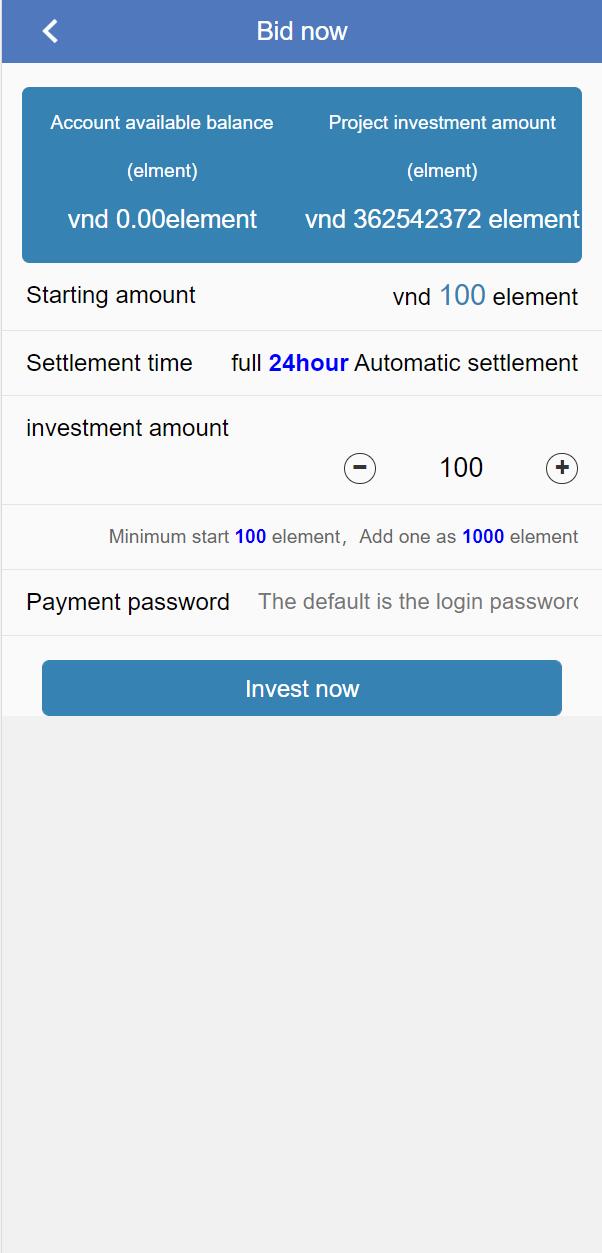602x1253 pixels.
Task: Click the blue 100 minimum start value
Action: tap(250, 537)
